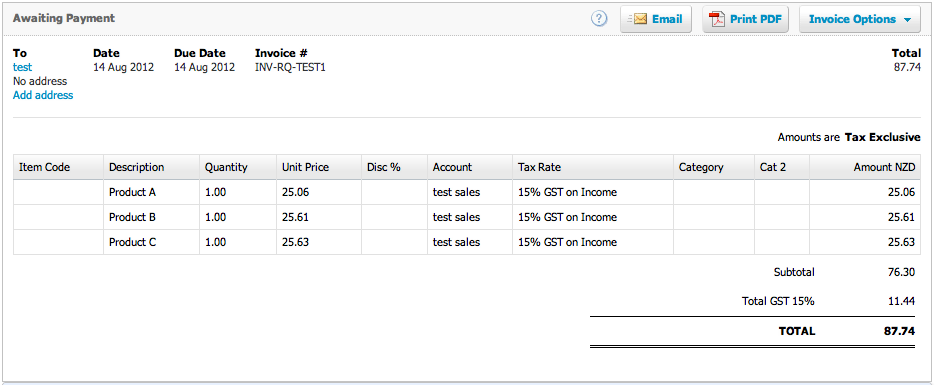Image resolution: width=935 pixels, height=385 pixels.
Task: Click the help question mark icon
Action: (599, 19)
